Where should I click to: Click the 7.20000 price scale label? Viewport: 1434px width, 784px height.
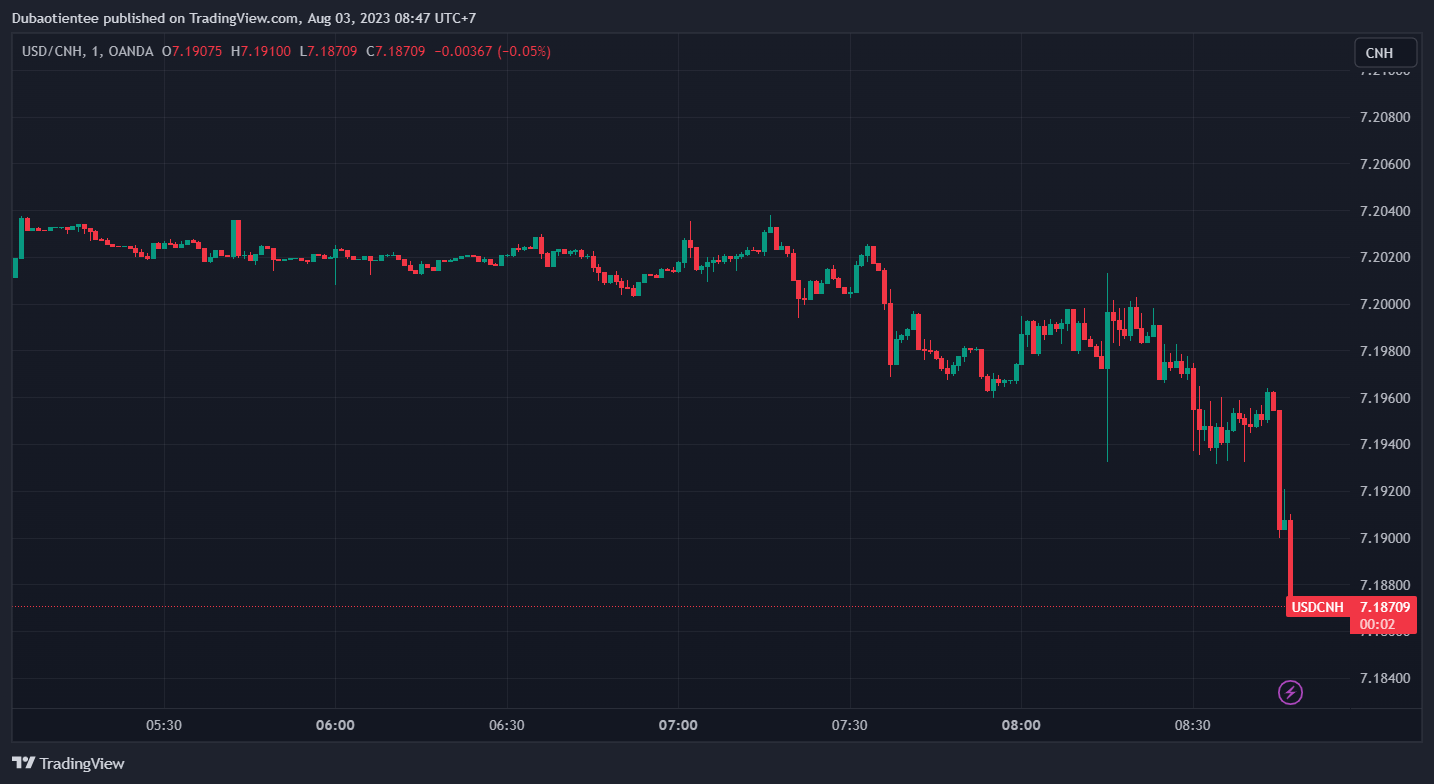1385,304
